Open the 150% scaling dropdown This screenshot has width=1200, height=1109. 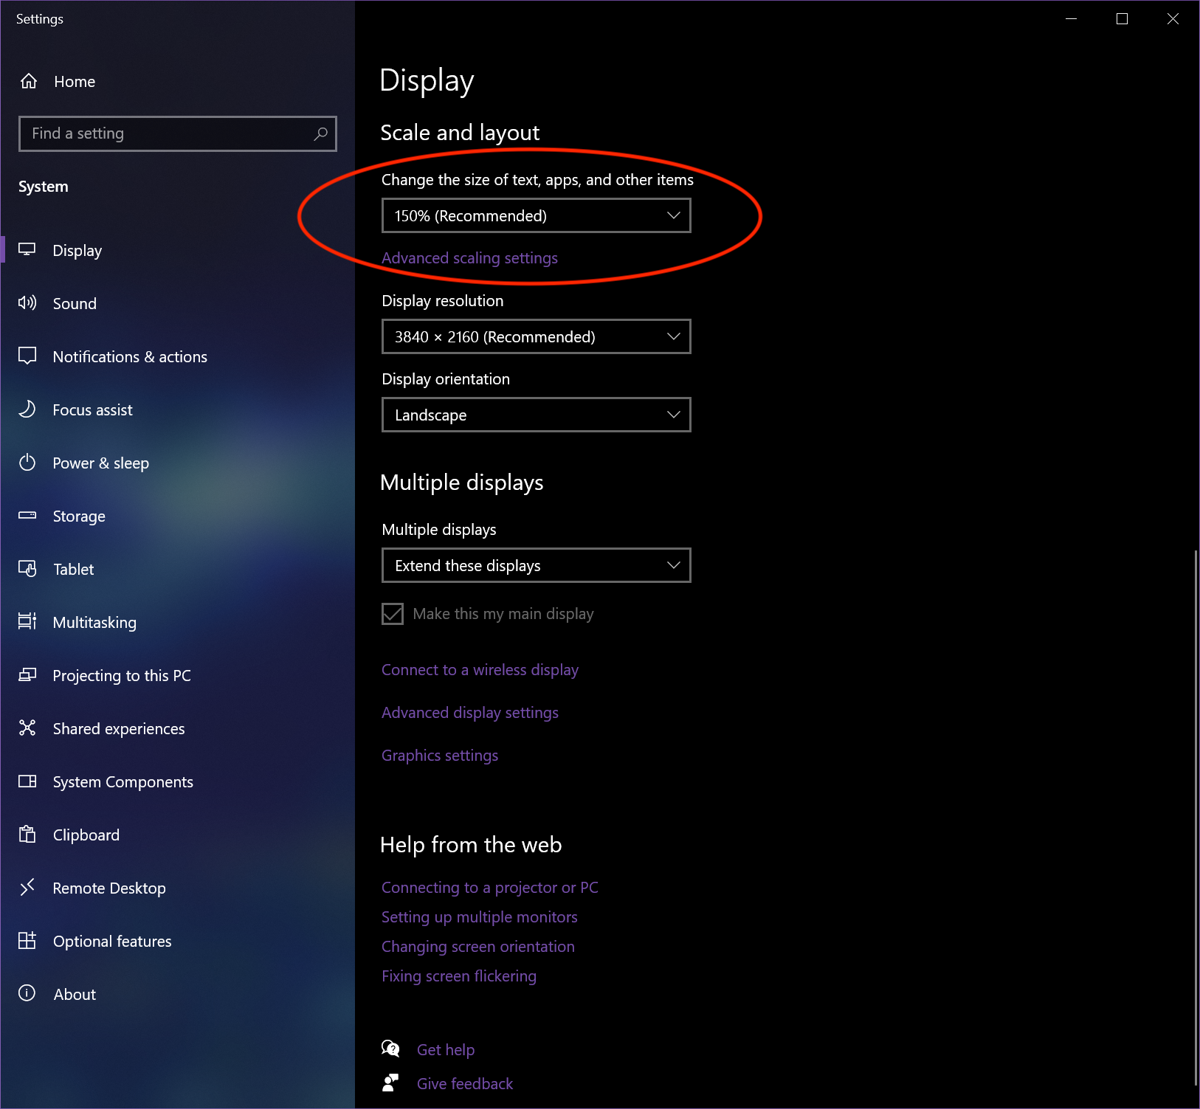coord(536,216)
